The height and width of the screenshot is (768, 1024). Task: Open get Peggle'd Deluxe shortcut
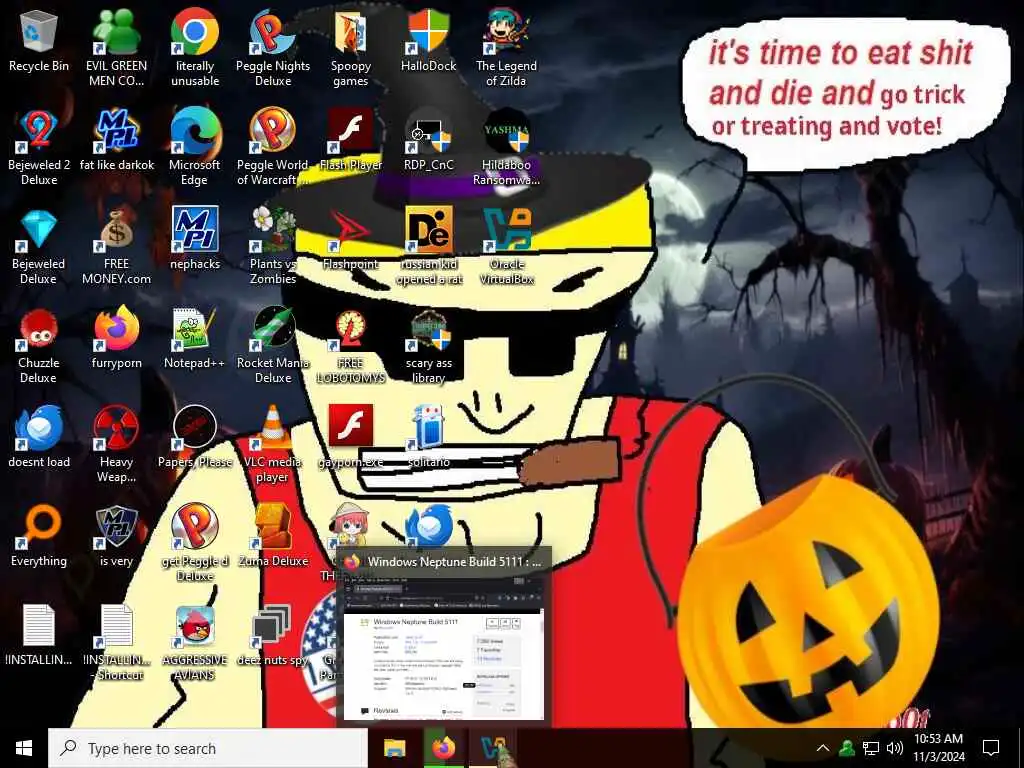tap(195, 528)
